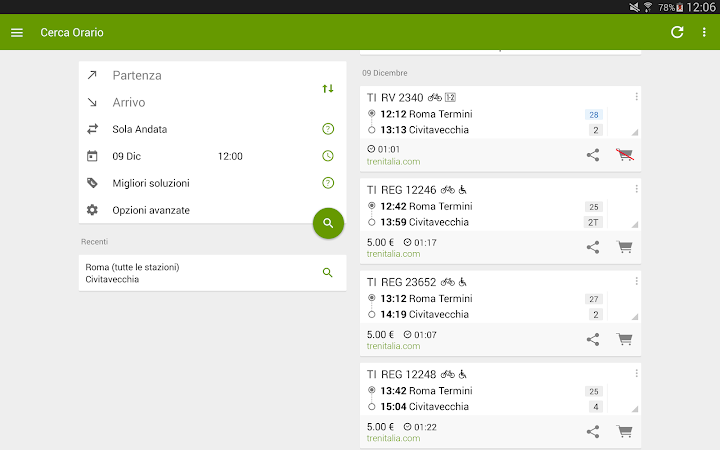Screen dimensions: 720x450
Task: Show help for Sola Andata option
Action: [328, 129]
